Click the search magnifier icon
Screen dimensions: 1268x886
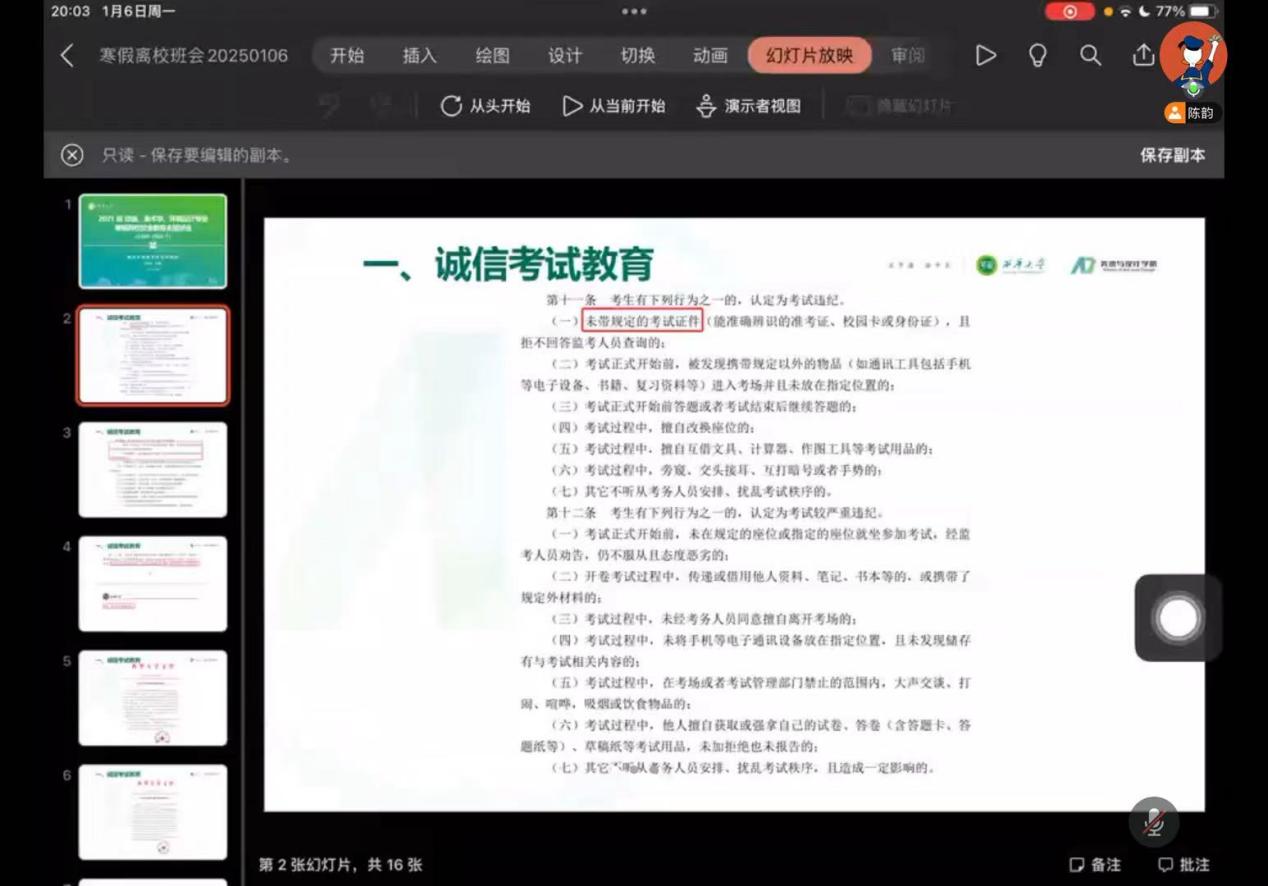[1090, 55]
